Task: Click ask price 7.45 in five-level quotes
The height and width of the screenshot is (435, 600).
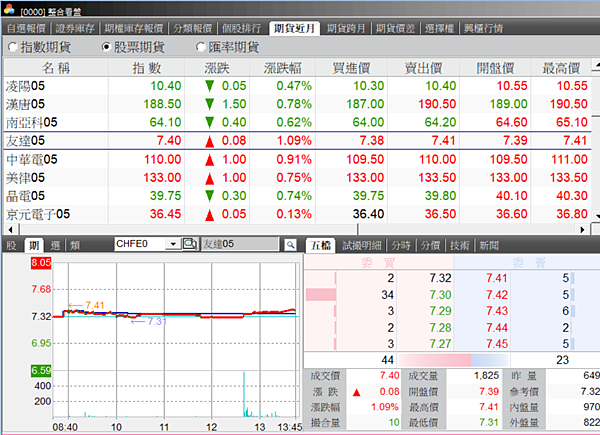Action: 497,344
